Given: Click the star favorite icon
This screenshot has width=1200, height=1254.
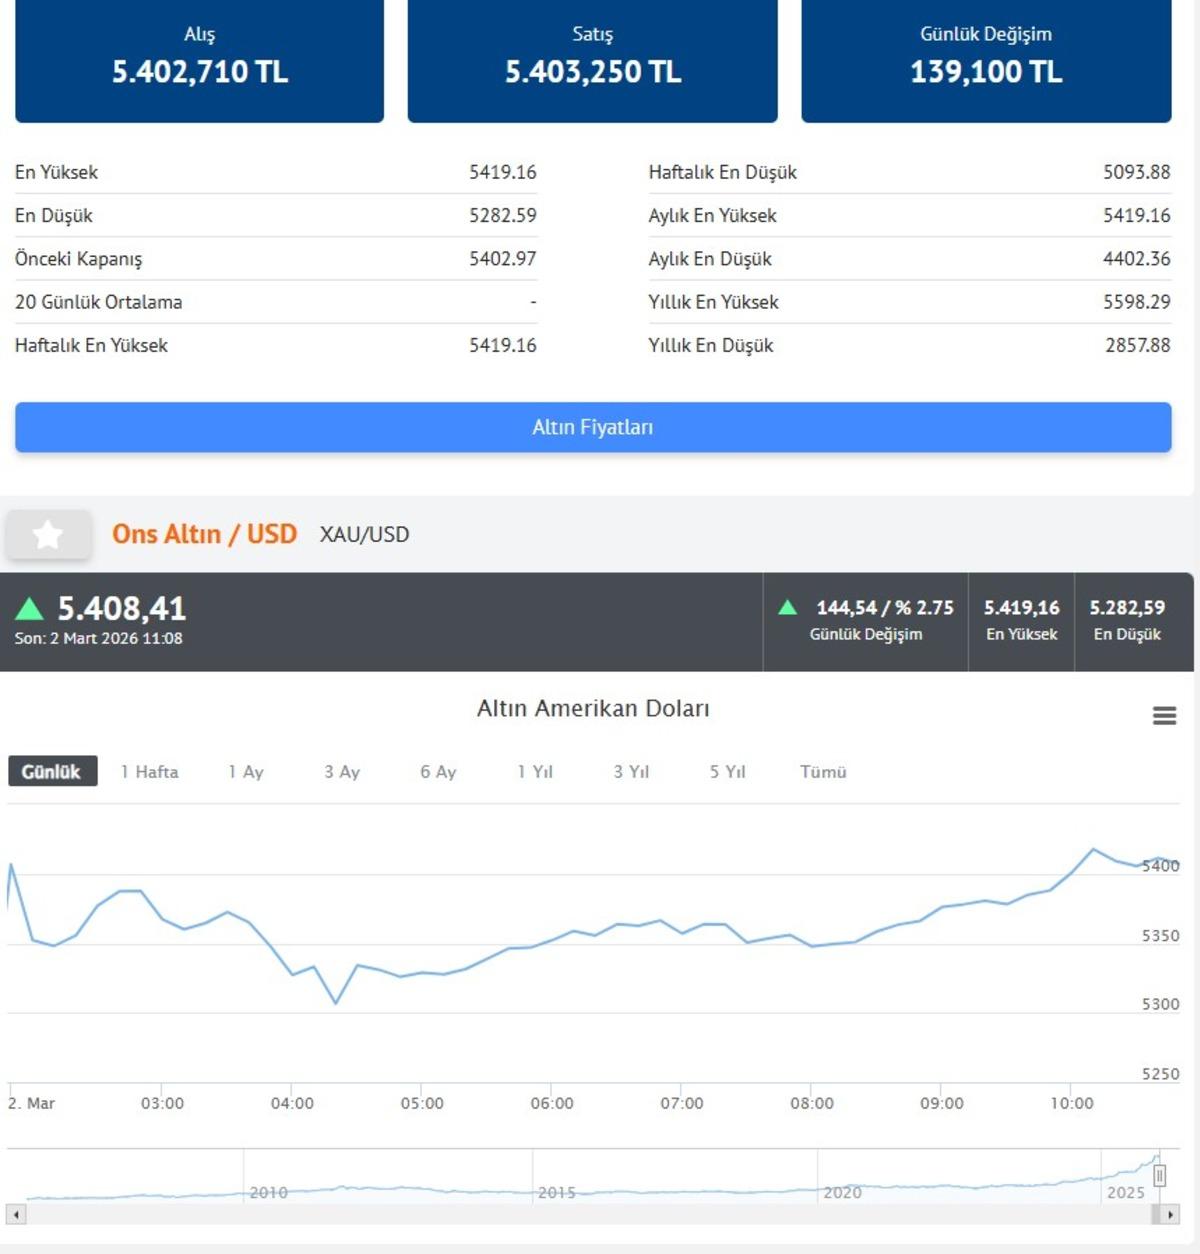Looking at the screenshot, I should 48,535.
